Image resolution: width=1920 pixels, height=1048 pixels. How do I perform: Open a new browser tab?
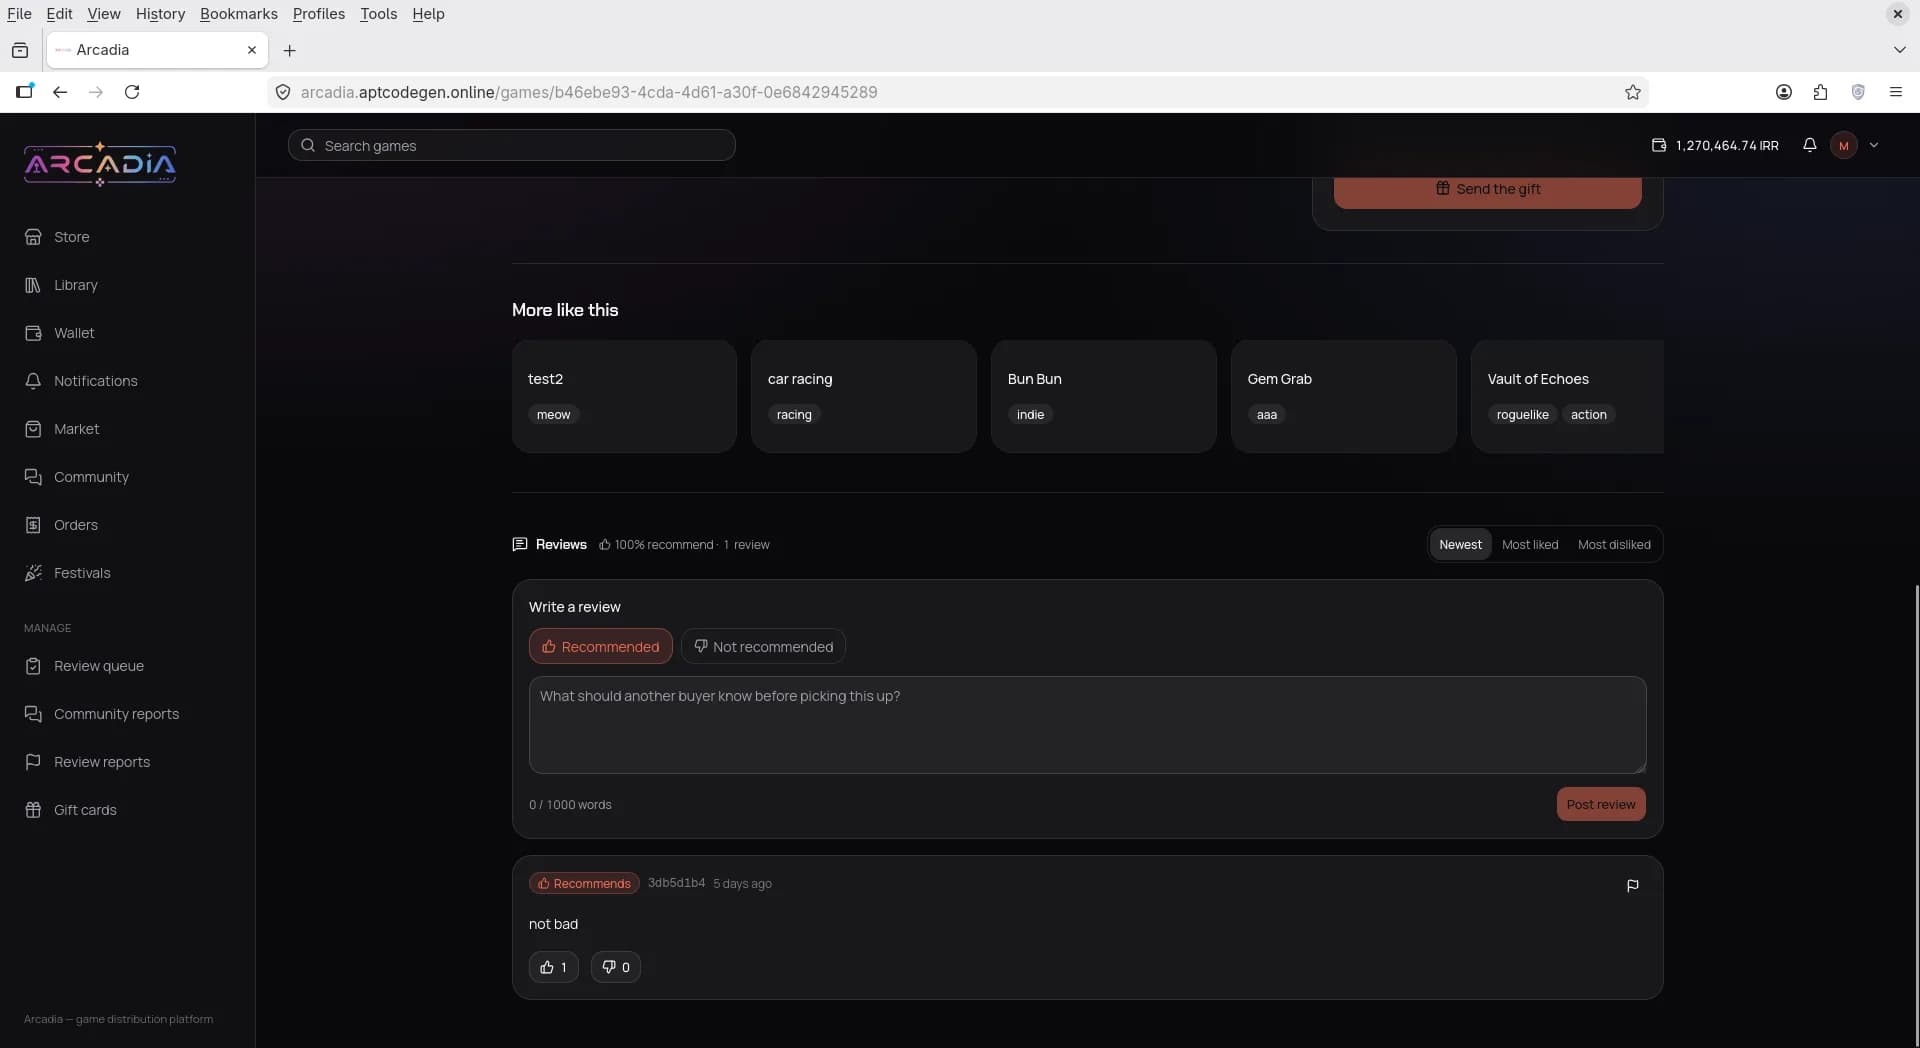click(290, 50)
